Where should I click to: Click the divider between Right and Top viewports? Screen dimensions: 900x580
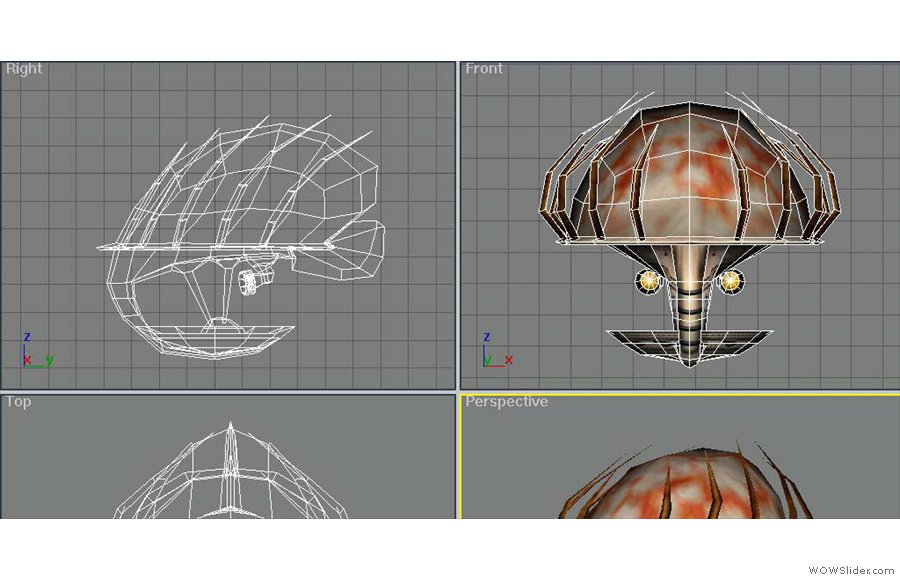click(228, 392)
